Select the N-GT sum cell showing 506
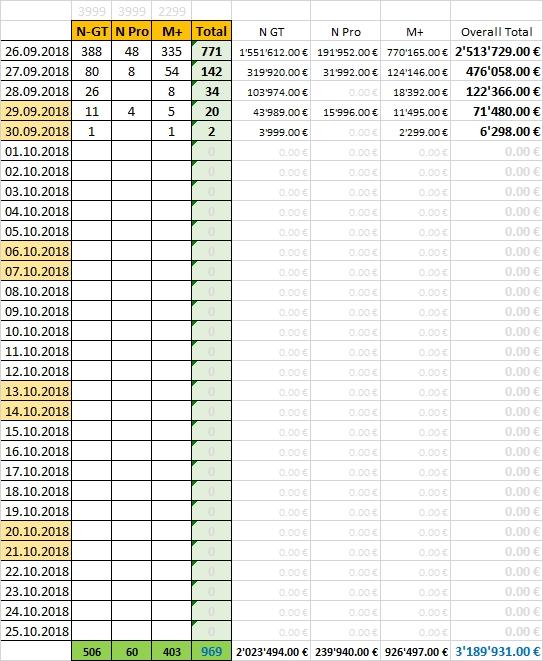543x661 pixels. click(91, 652)
